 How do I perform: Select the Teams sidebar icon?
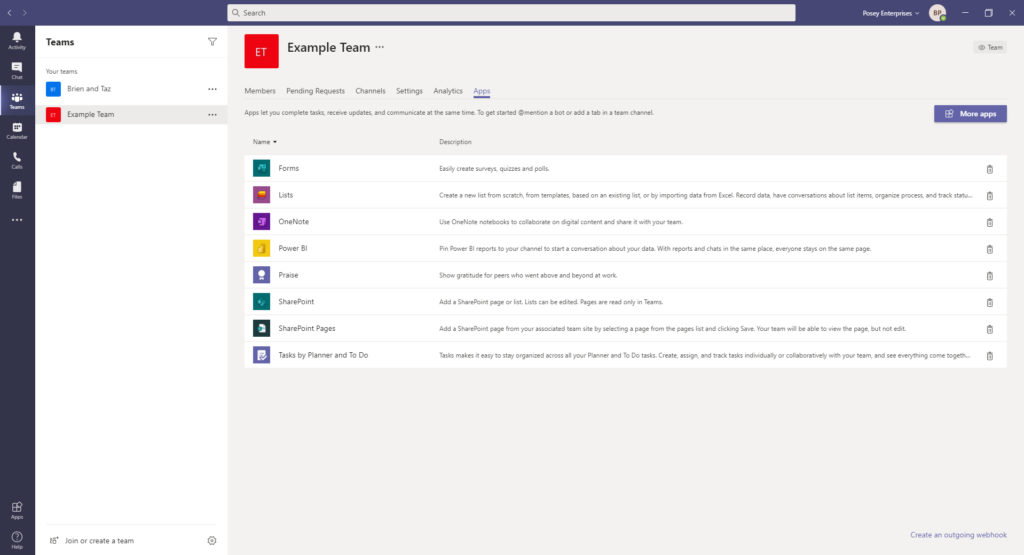coord(17,101)
